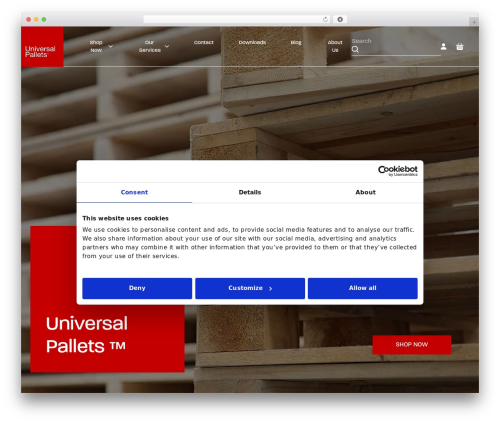The image size is (500, 423).
Task: Deny all cookies
Action: point(137,288)
